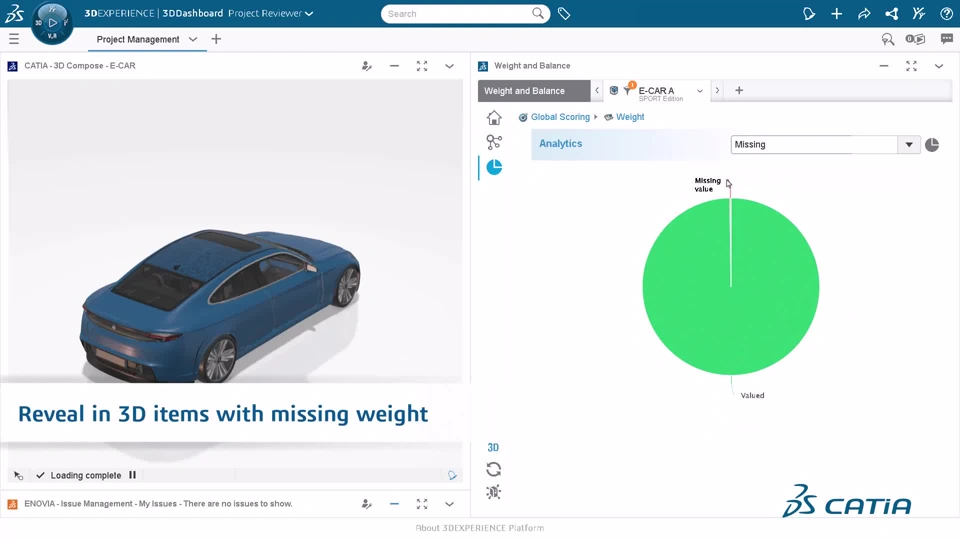
Task: Add a new Weight and Balance tab
Action: (739, 91)
